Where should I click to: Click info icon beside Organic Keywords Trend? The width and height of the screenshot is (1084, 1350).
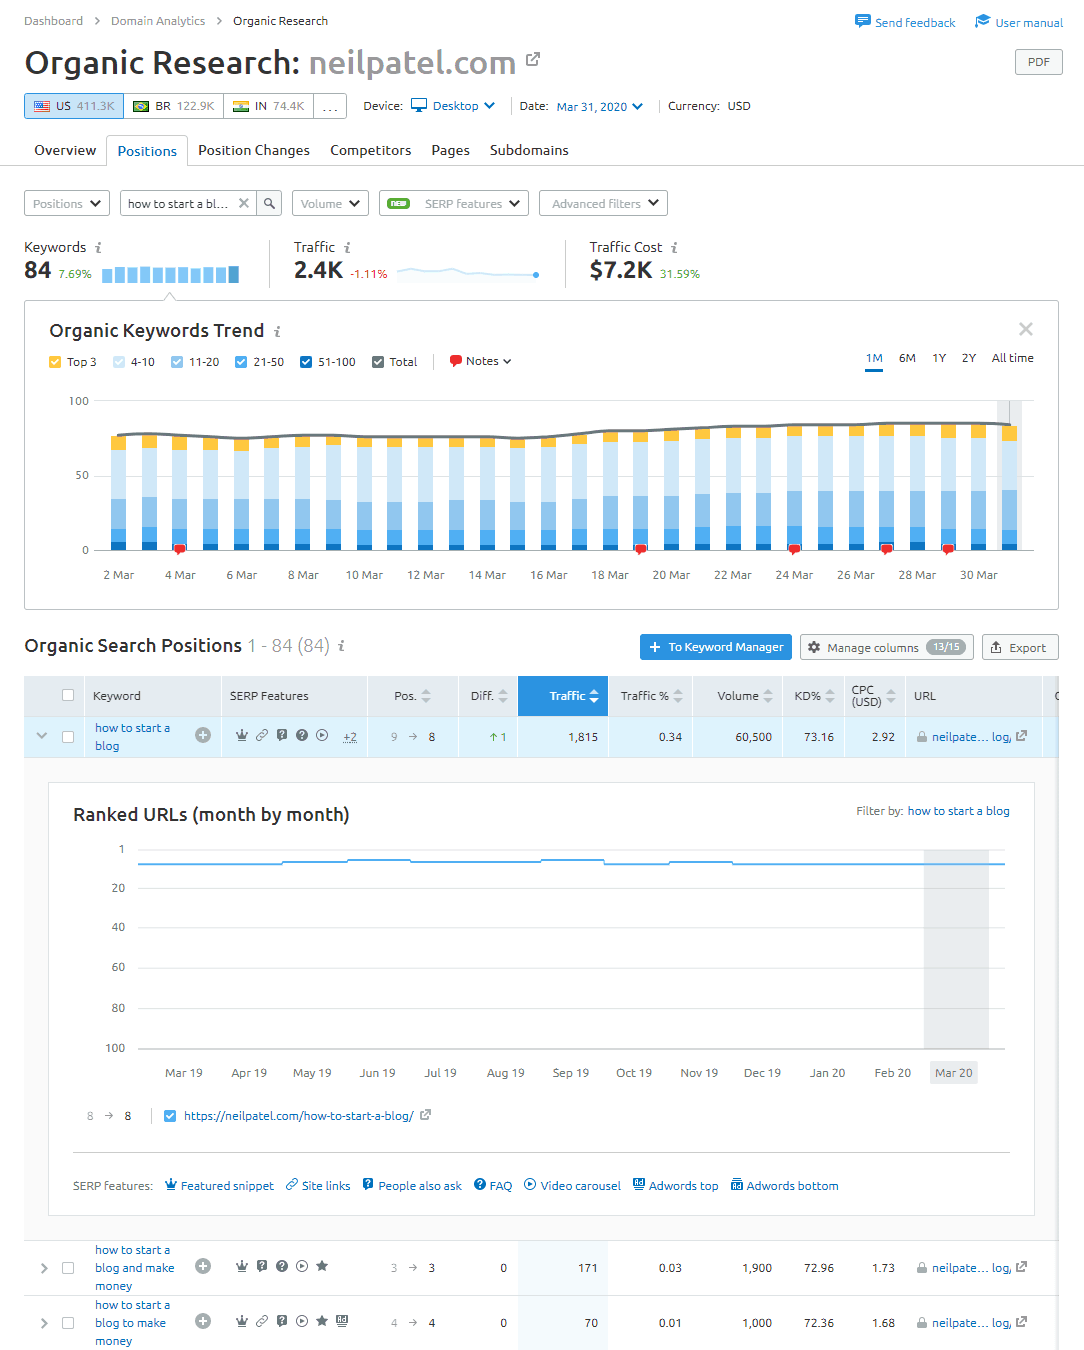pos(277,331)
